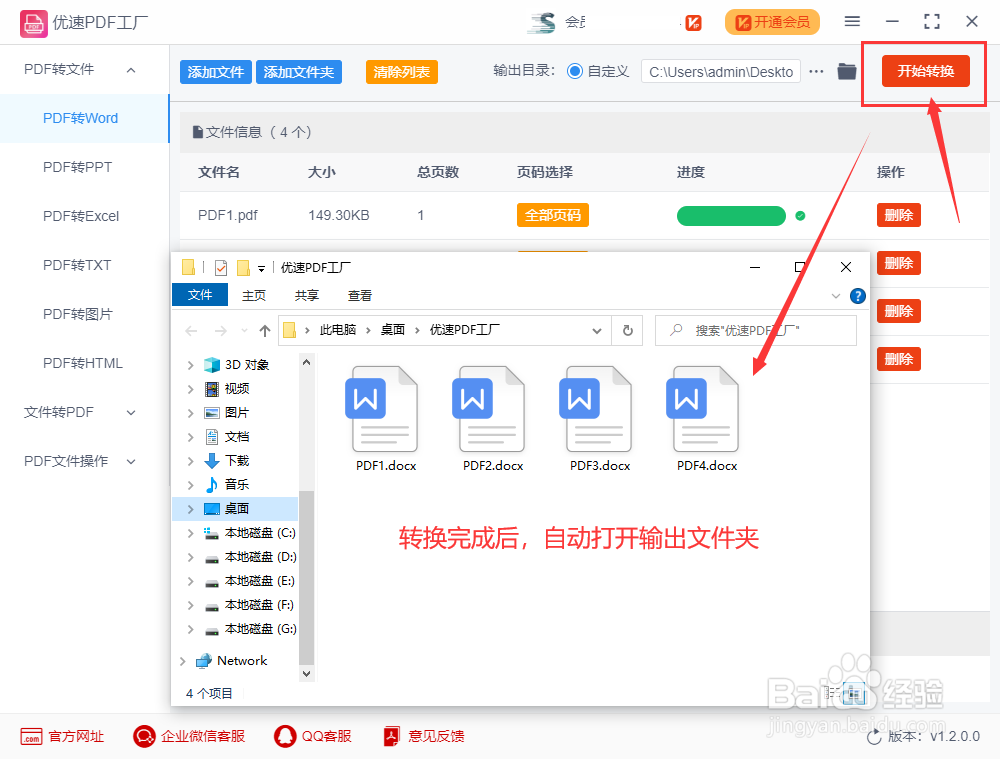Click the version refresh icon
Image resolution: width=1000 pixels, height=760 pixels.
874,737
